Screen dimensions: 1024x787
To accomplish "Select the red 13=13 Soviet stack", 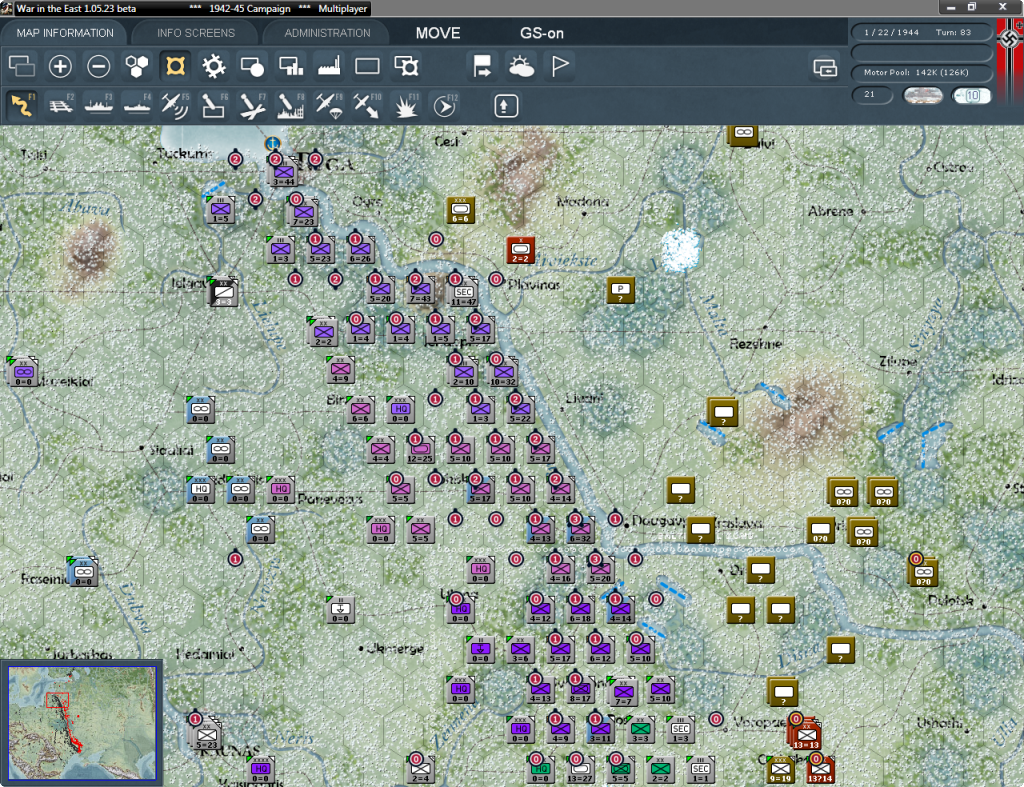I will point(807,735).
